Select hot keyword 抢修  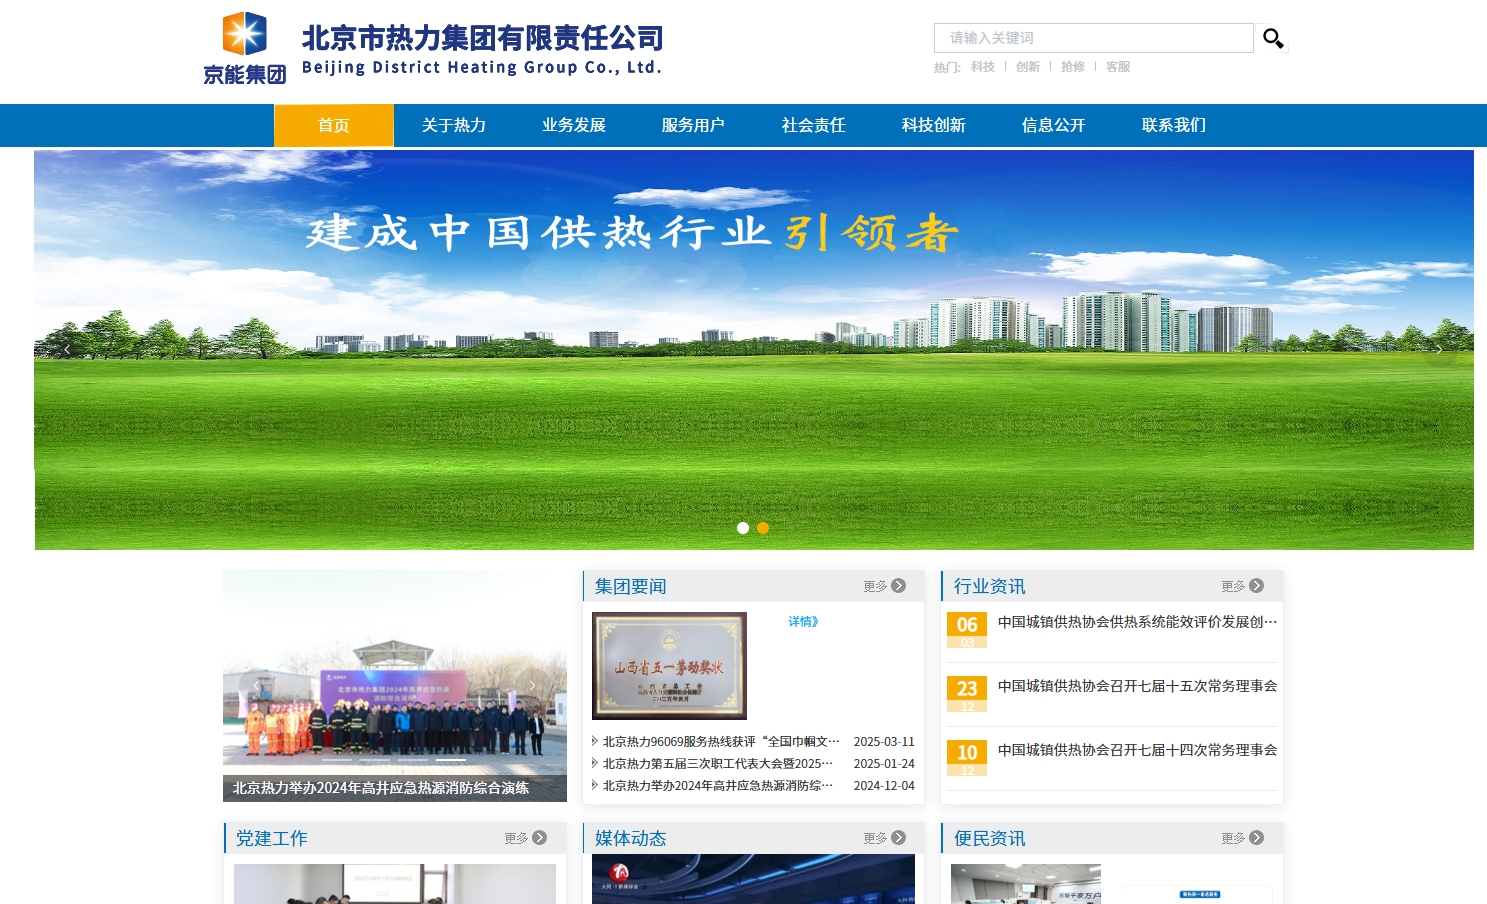pos(1072,67)
